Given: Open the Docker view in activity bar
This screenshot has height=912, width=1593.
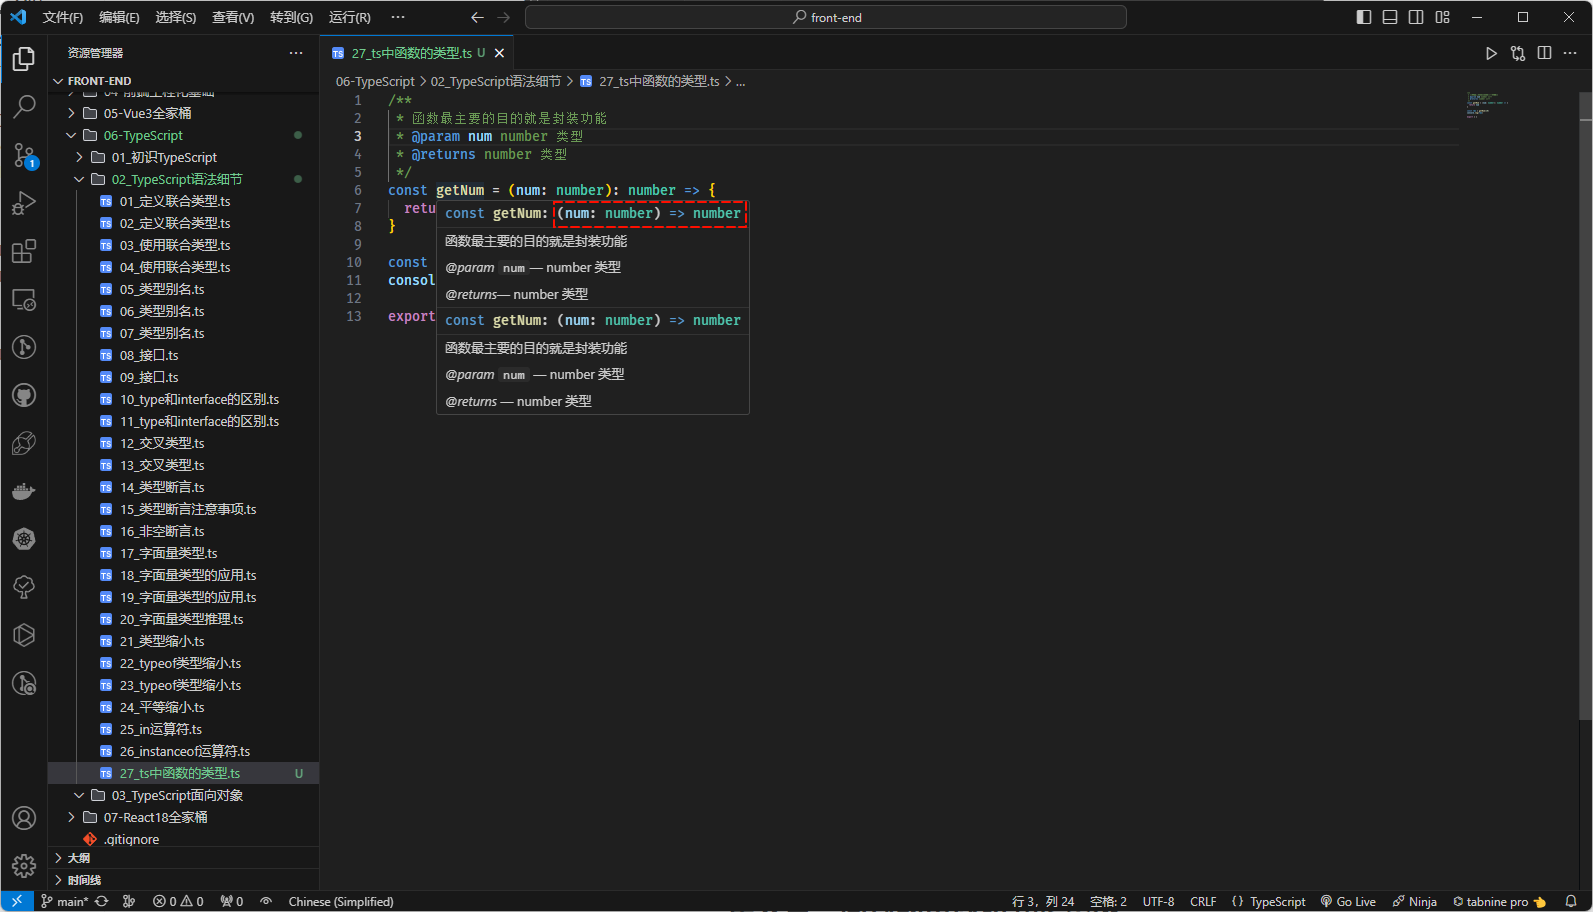Looking at the screenshot, I should tap(24, 491).
